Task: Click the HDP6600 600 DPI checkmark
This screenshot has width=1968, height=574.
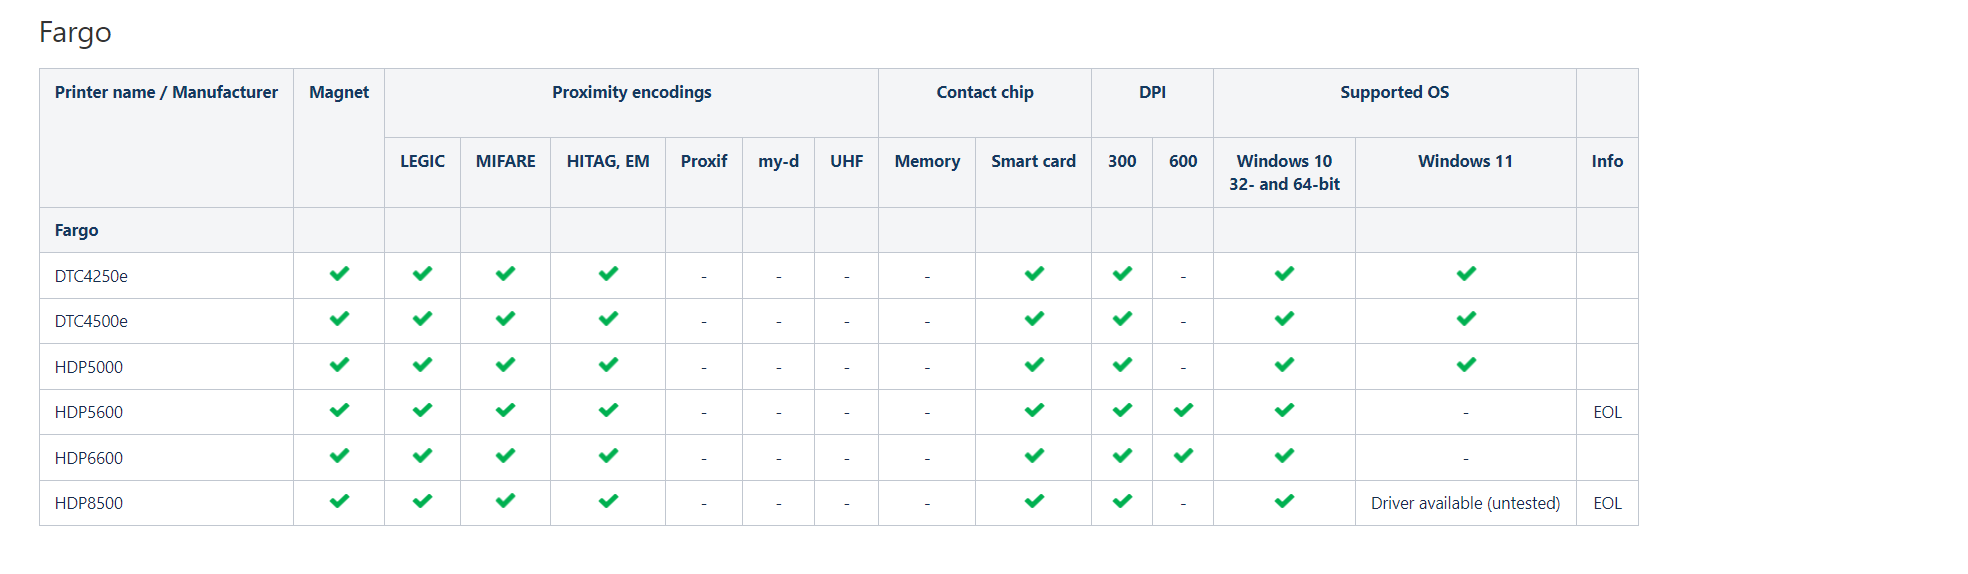Action: tap(1183, 456)
